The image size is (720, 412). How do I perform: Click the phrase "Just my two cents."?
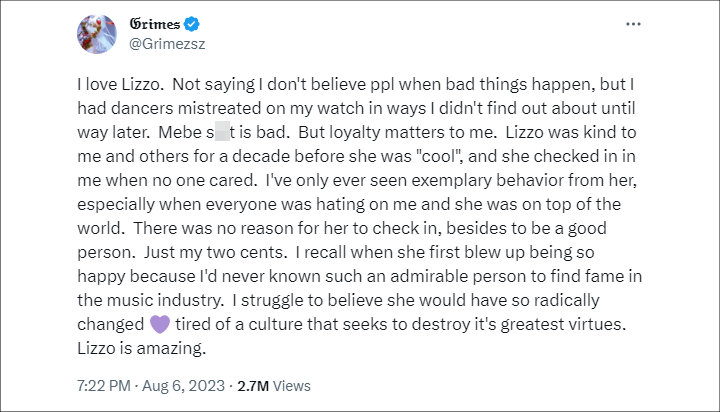tap(215, 252)
